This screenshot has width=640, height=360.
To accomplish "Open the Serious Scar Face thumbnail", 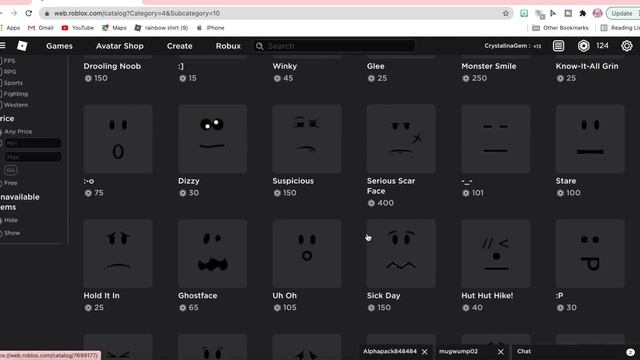I will (401, 139).
